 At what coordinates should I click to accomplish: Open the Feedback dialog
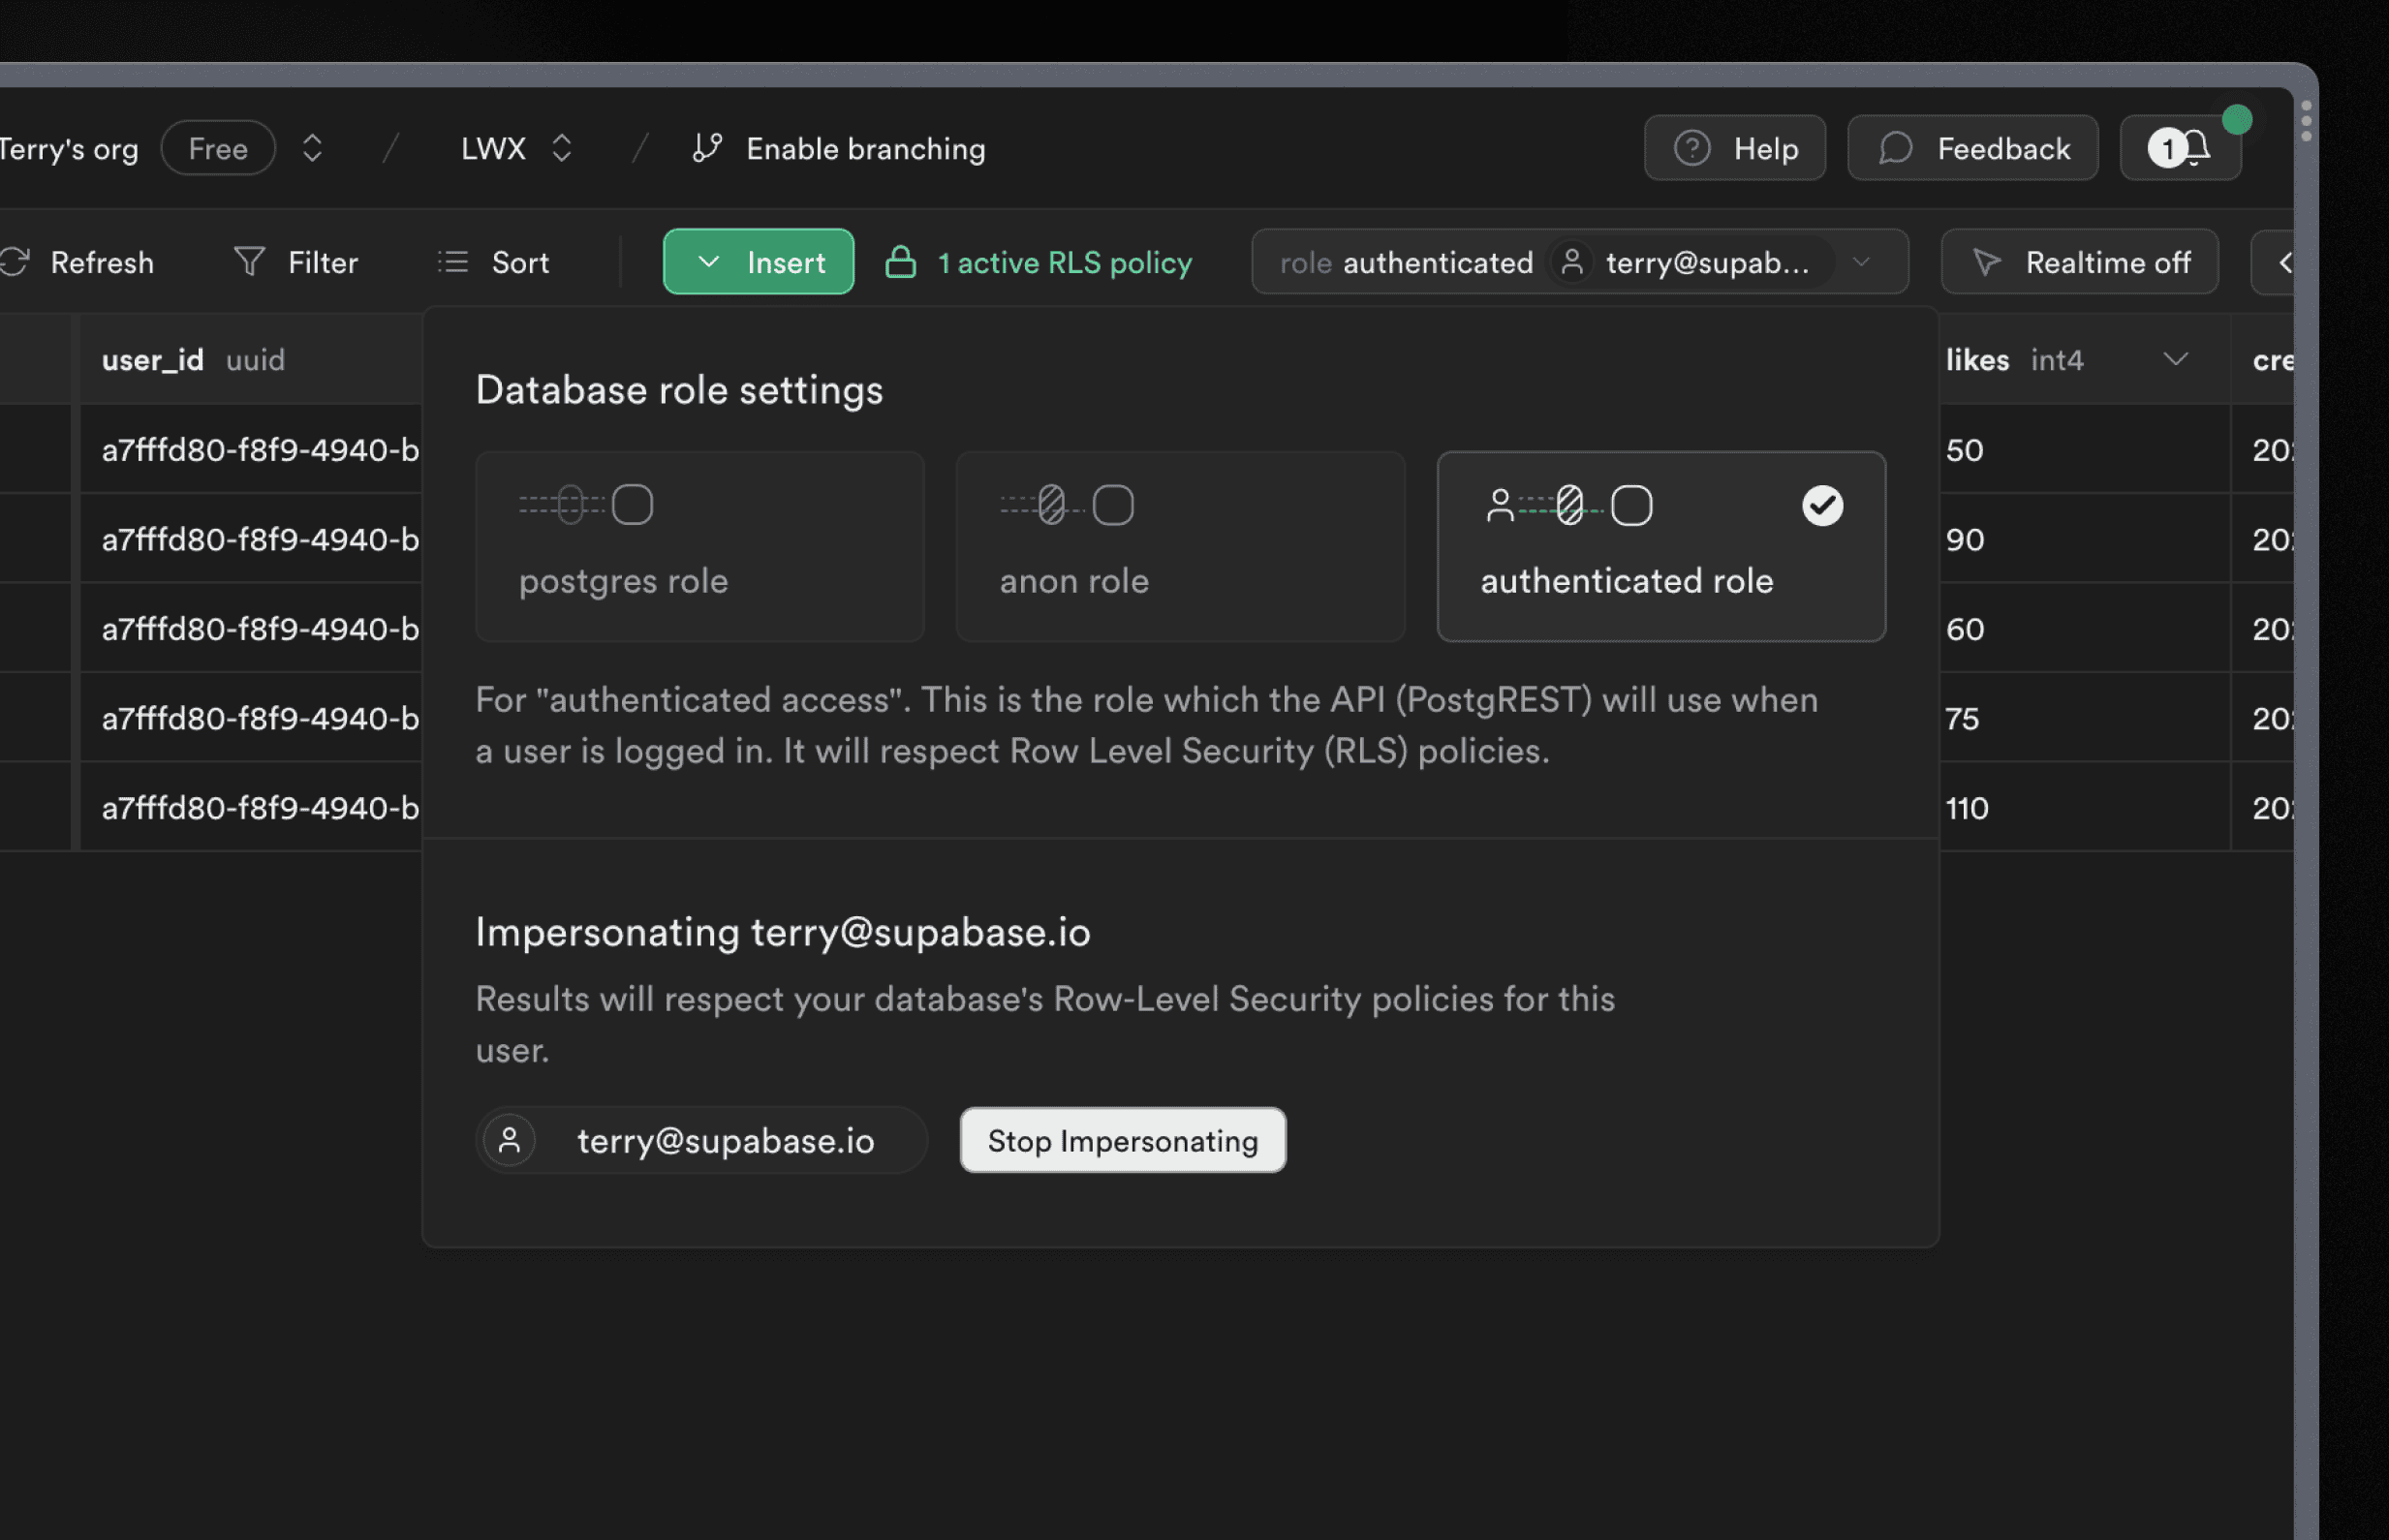[1971, 148]
